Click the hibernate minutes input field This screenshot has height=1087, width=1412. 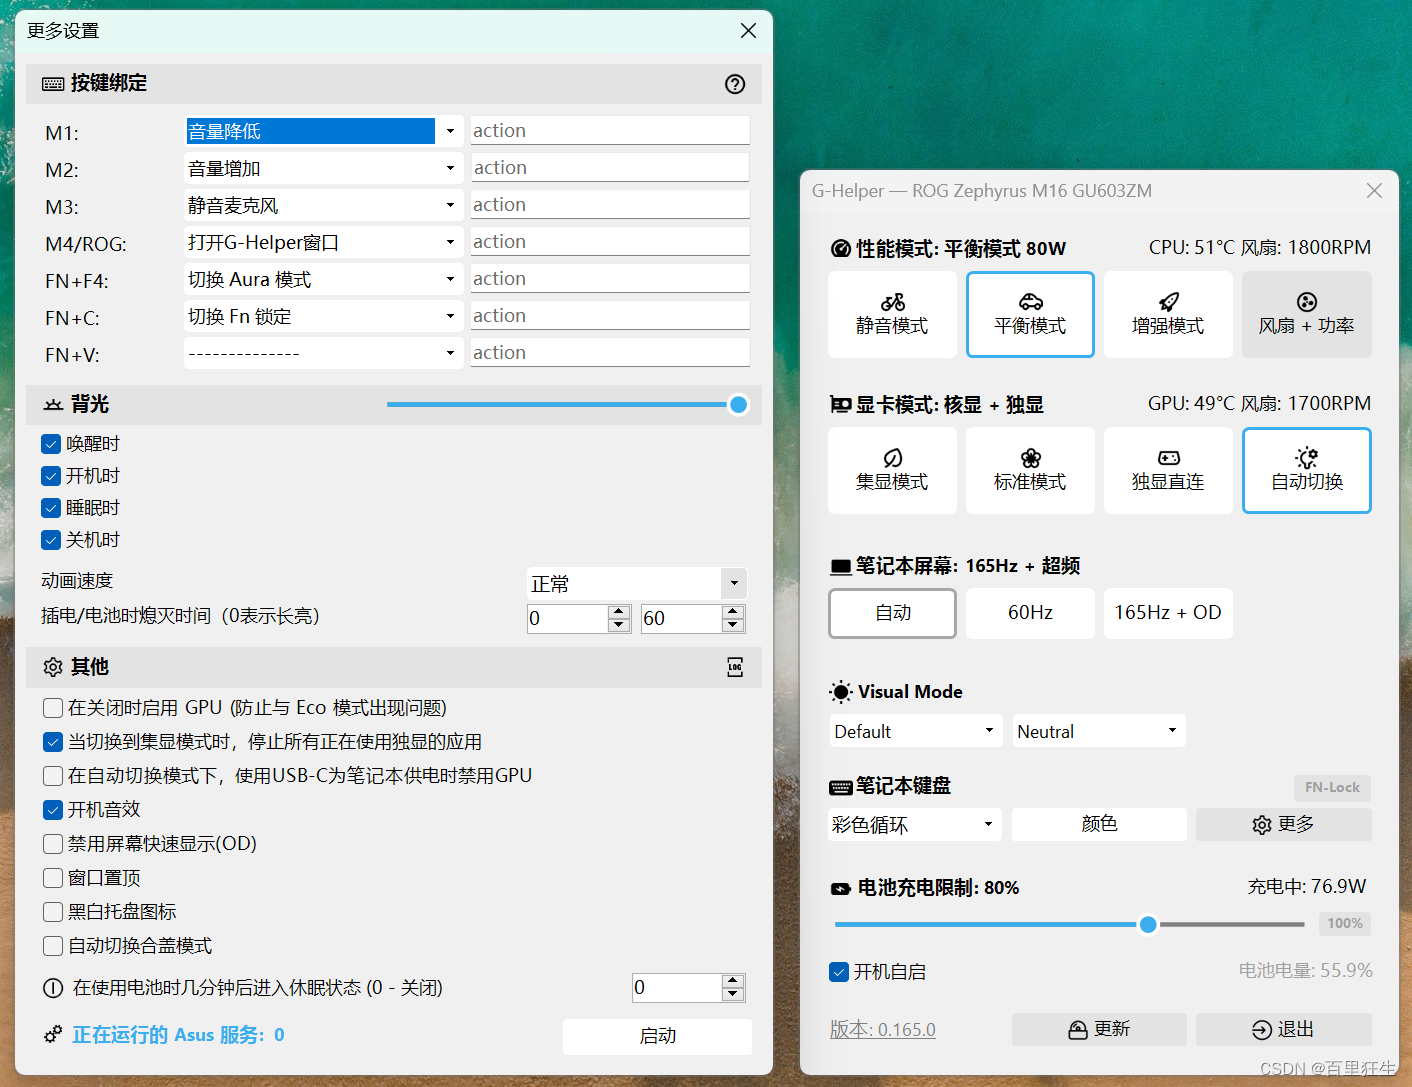(x=677, y=988)
